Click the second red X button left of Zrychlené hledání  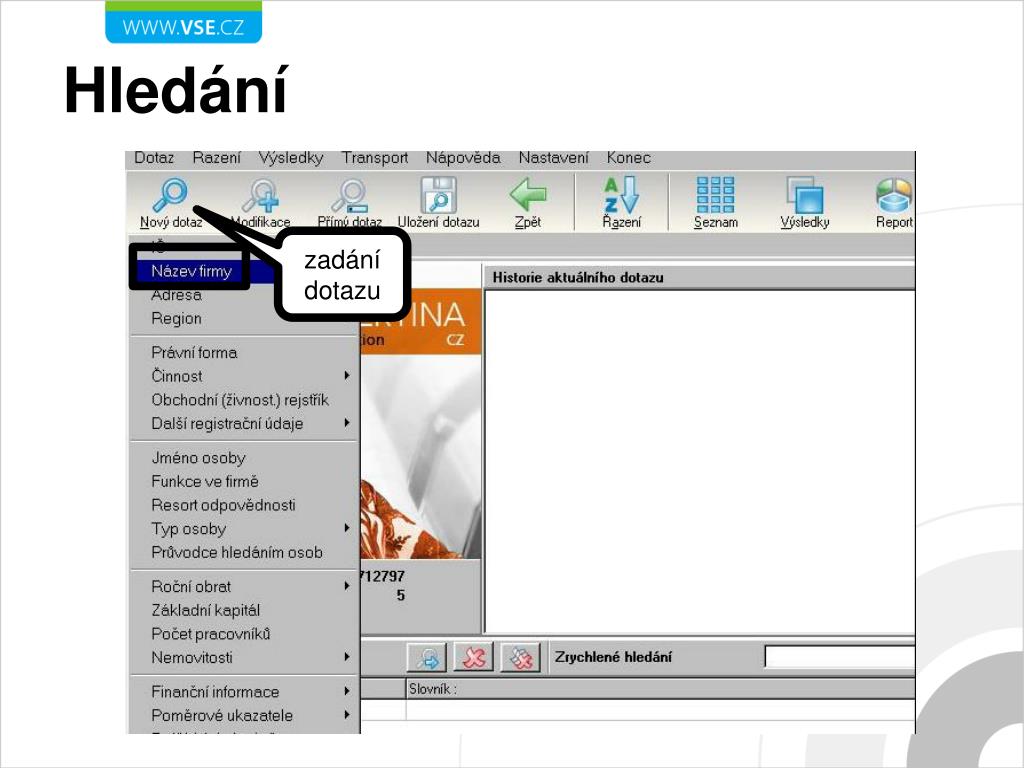tap(520, 657)
